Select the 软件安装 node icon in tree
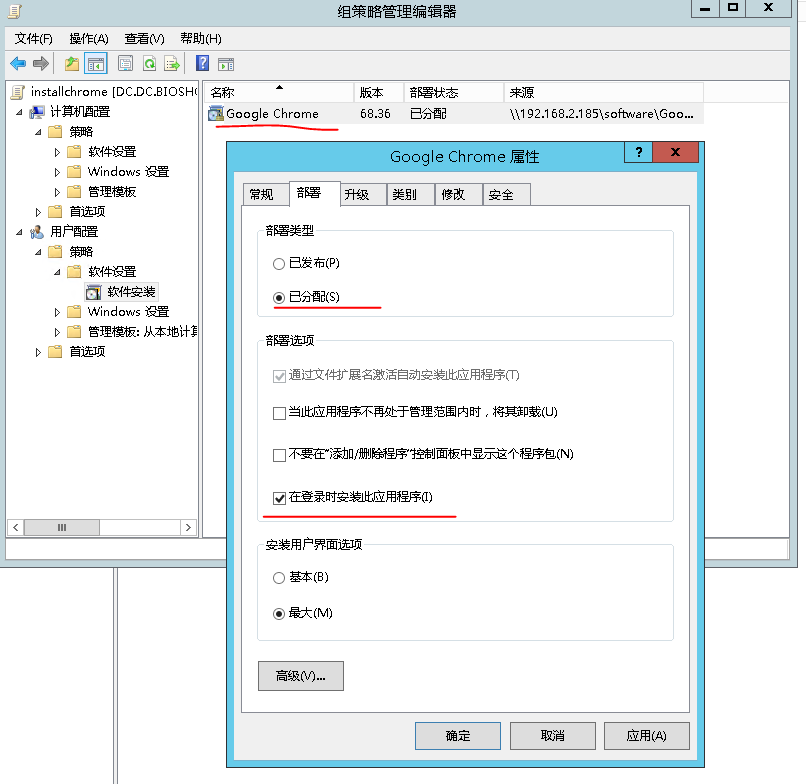Image resolution: width=806 pixels, height=784 pixels. [x=93, y=292]
